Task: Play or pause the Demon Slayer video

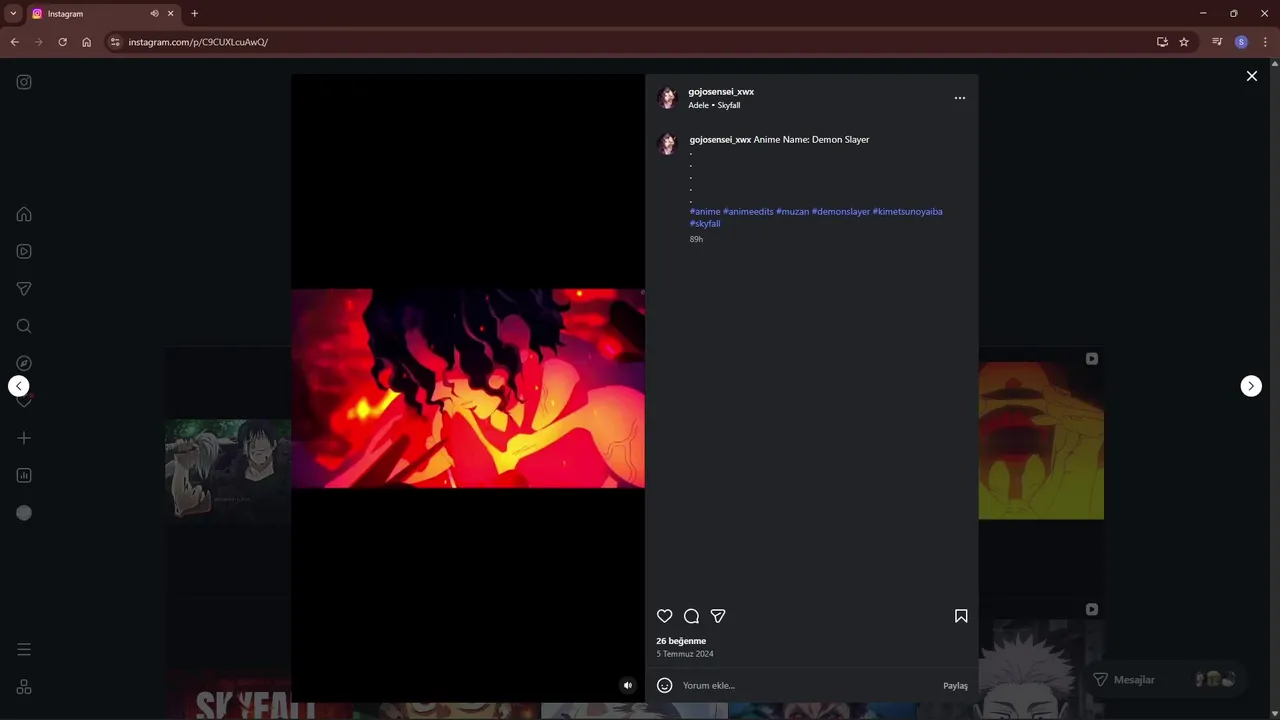Action: tap(468, 388)
